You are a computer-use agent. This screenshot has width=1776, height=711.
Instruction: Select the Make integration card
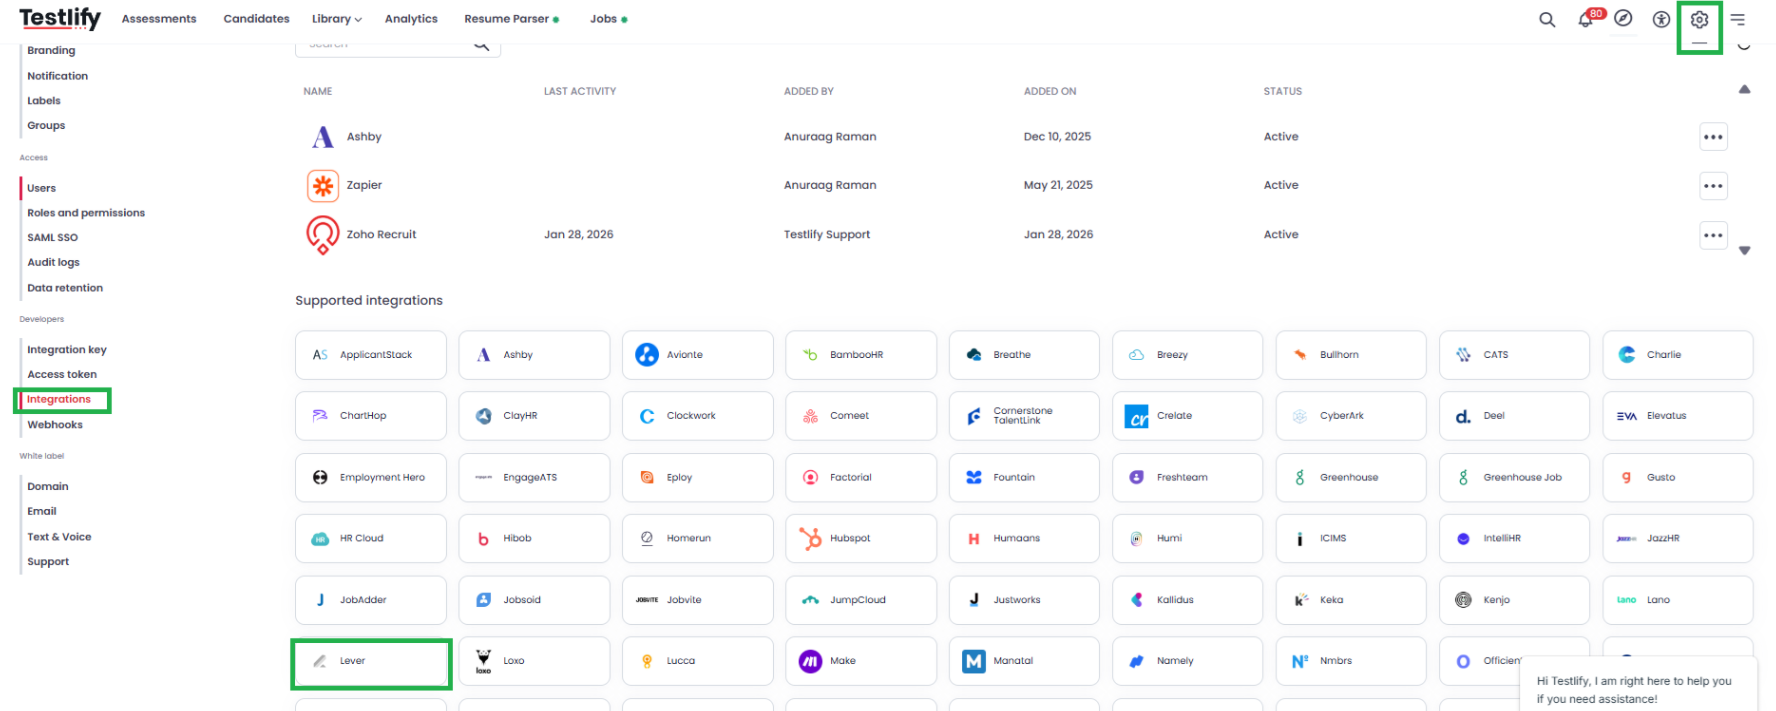click(861, 661)
